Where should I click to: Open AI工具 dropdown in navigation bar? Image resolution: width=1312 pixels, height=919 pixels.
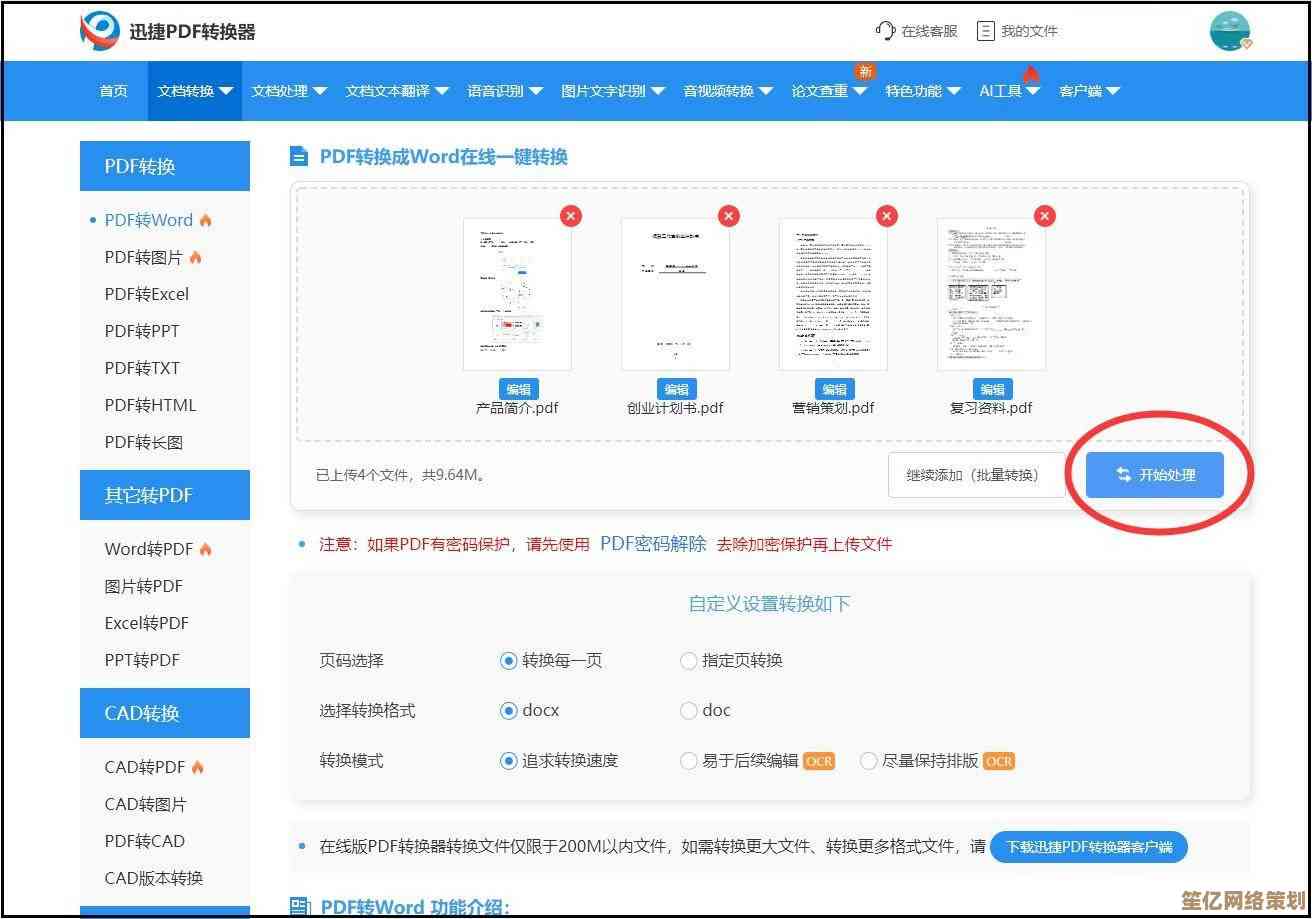click(x=1009, y=91)
